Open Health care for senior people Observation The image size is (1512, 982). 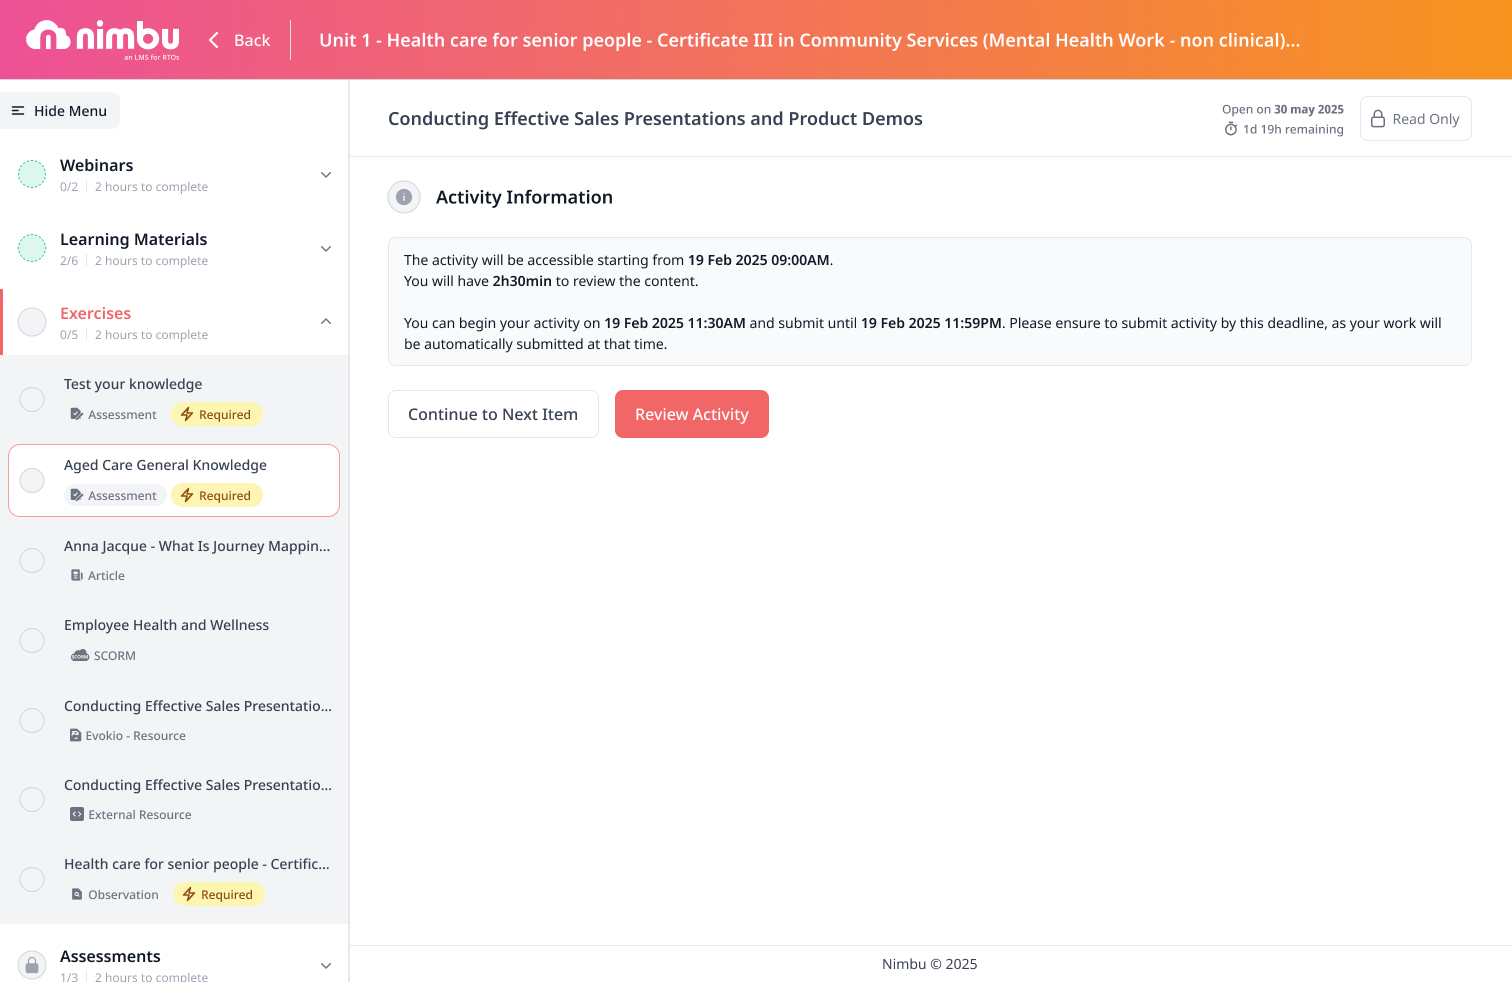click(197, 864)
